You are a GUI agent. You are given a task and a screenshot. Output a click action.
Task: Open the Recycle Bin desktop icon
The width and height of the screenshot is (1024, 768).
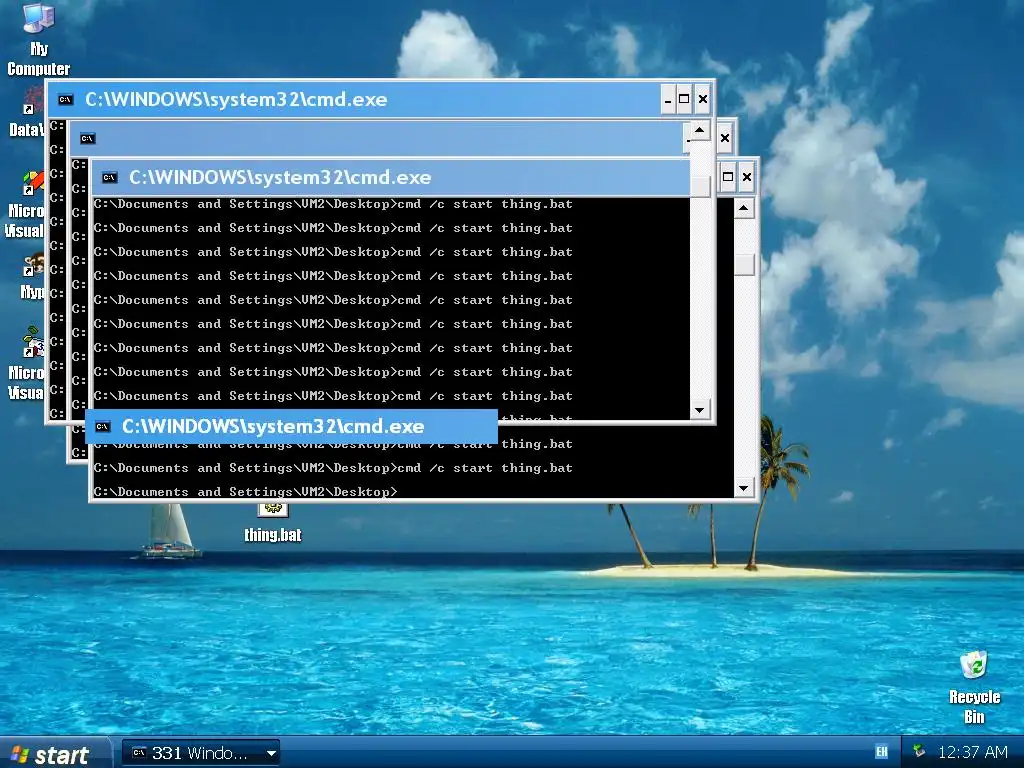974,686
